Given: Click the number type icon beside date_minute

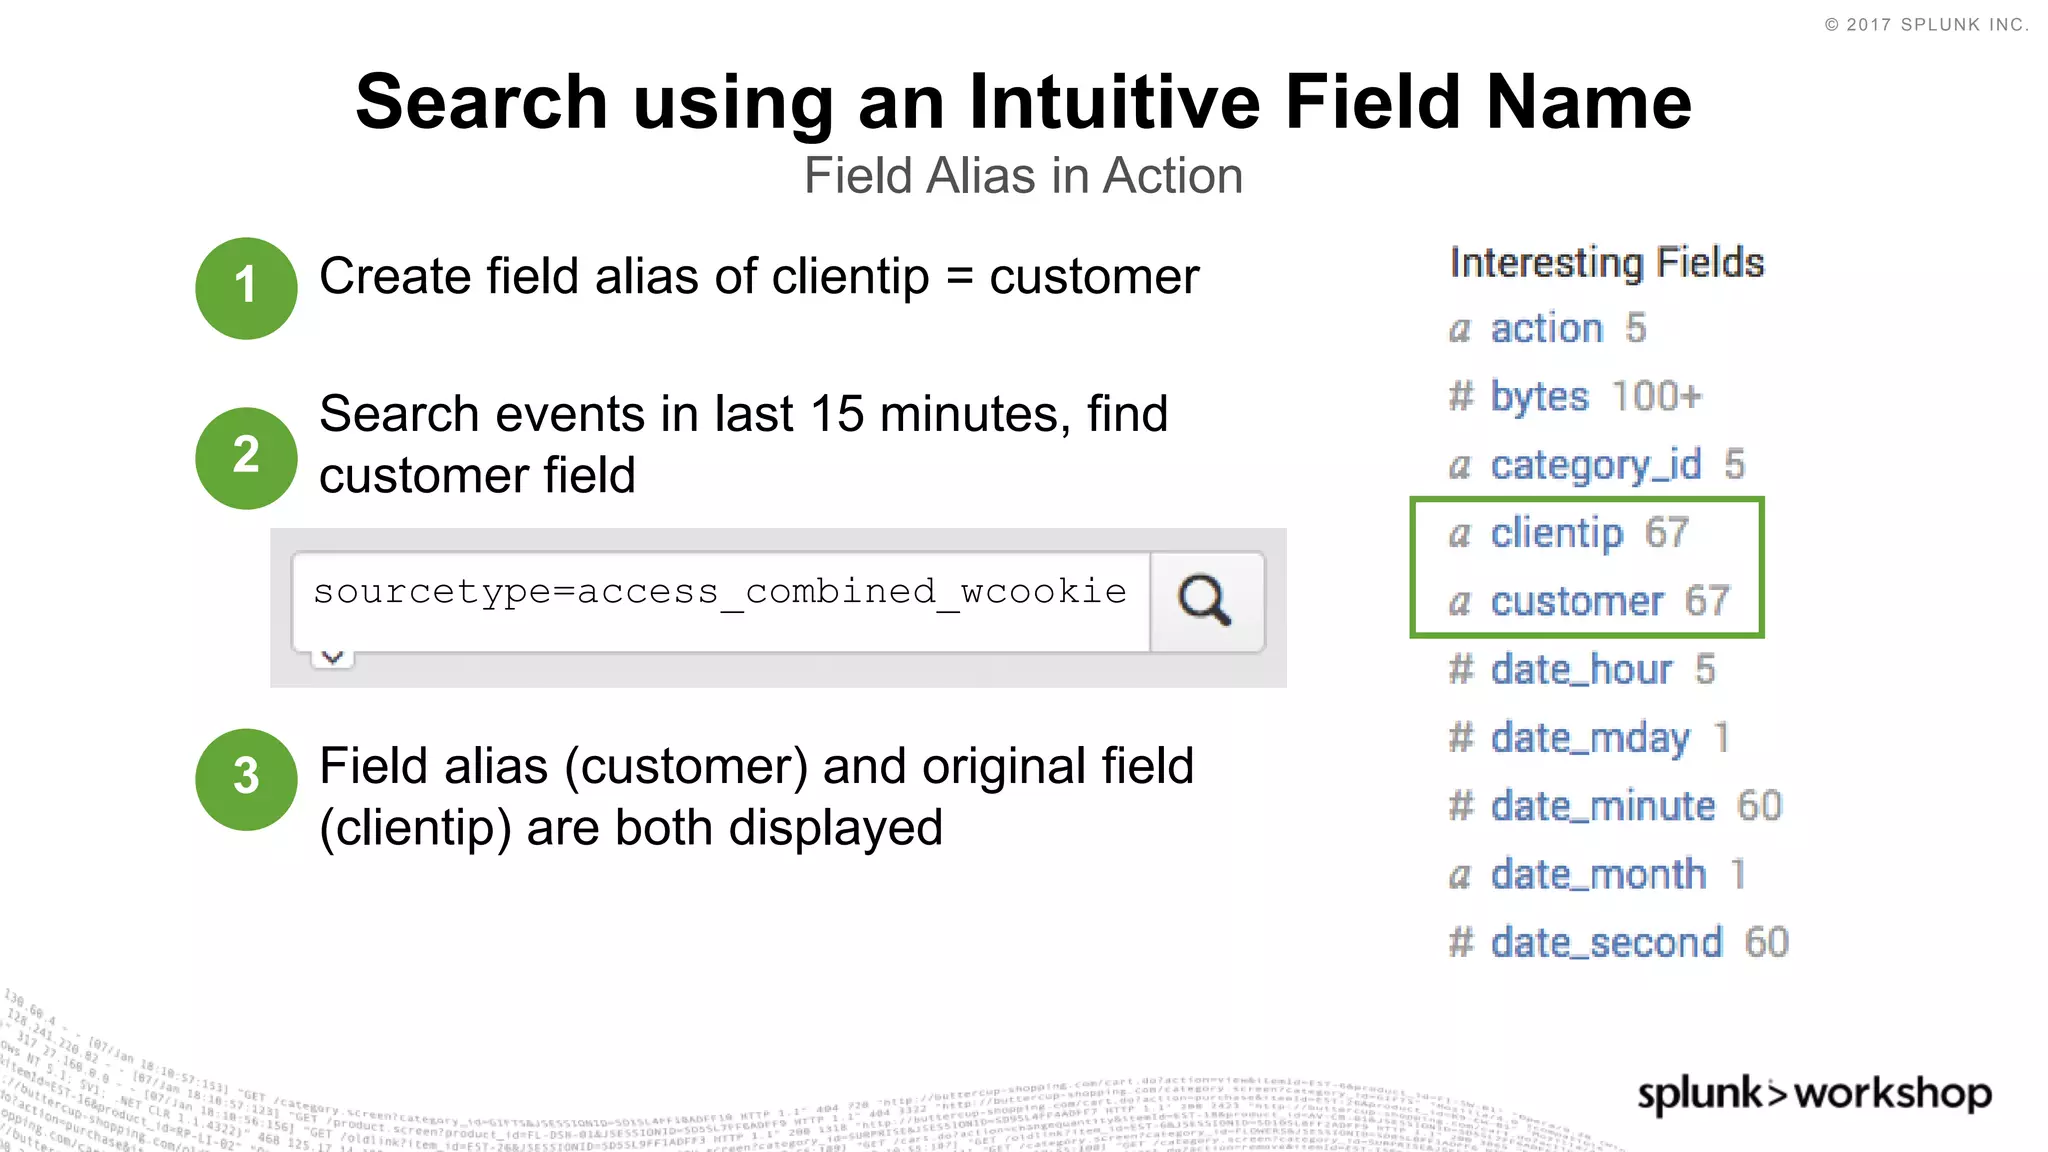Looking at the screenshot, I should click(x=1461, y=806).
